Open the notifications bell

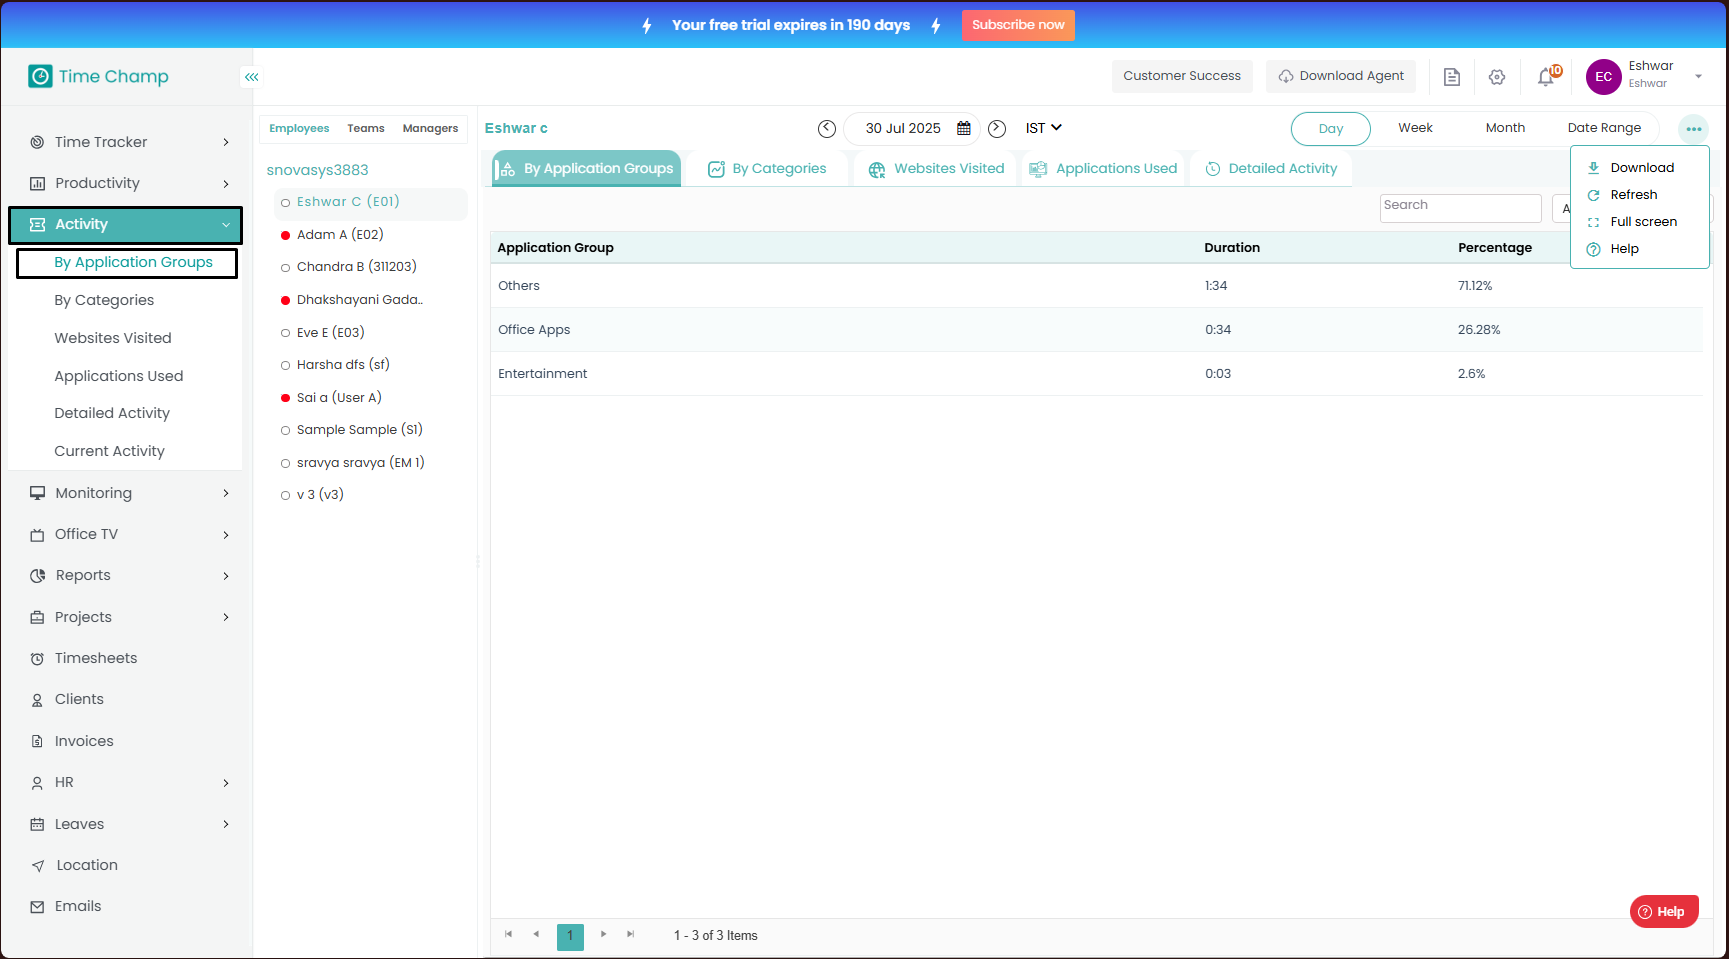pos(1546,77)
